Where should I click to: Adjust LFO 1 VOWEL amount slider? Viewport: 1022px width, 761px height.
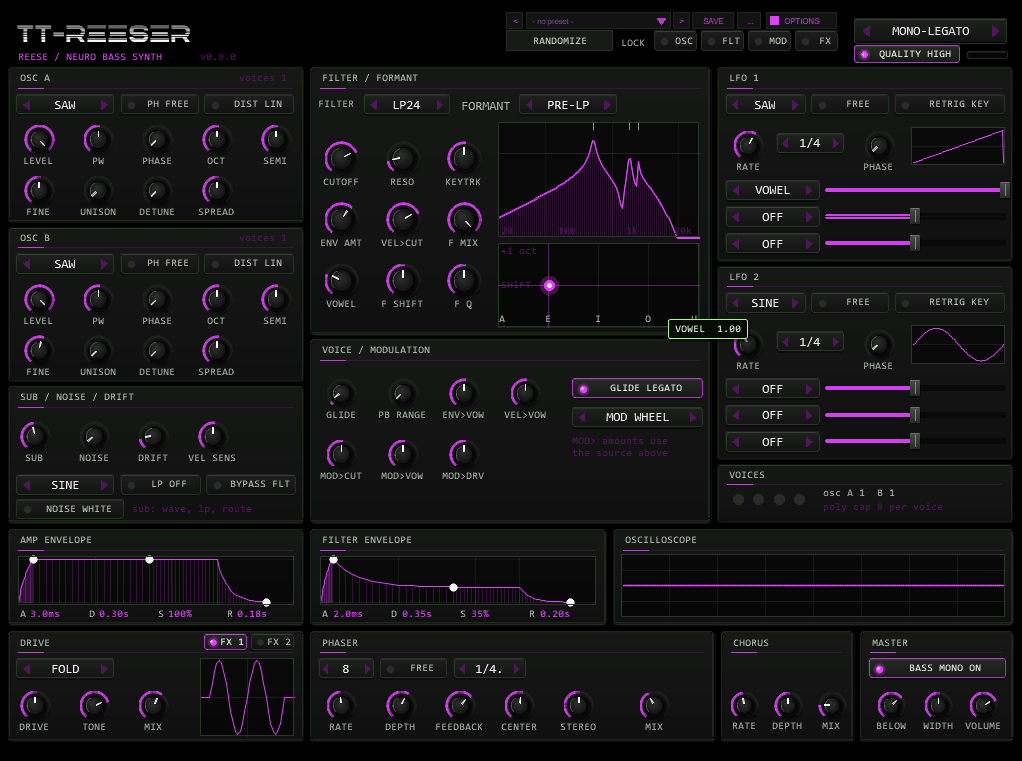[915, 190]
